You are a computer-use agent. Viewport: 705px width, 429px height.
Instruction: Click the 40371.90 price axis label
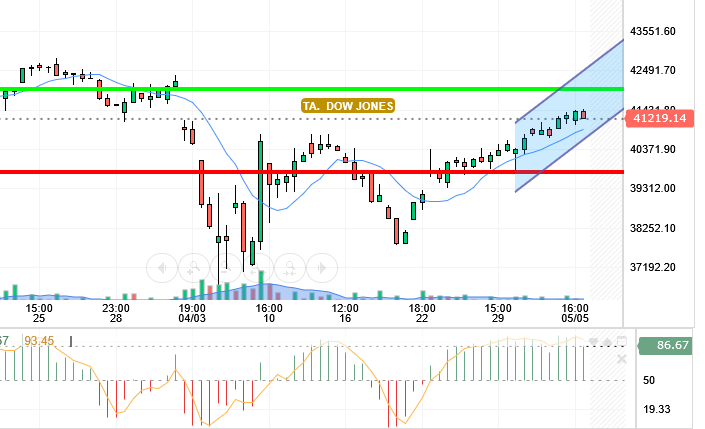click(653, 149)
